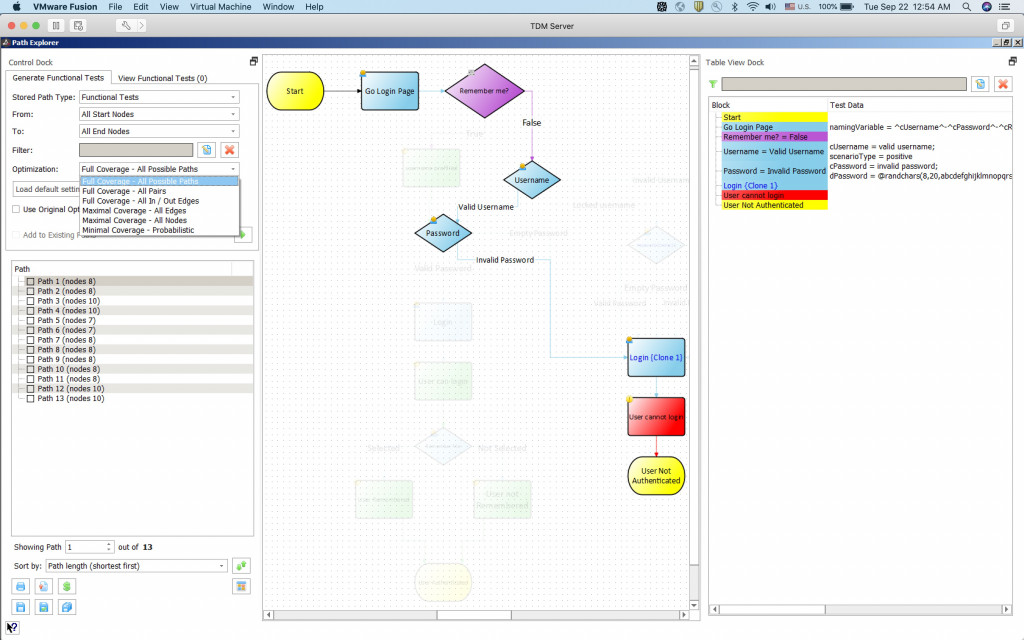Open macOS Spotlight search icon

[x=967, y=7]
